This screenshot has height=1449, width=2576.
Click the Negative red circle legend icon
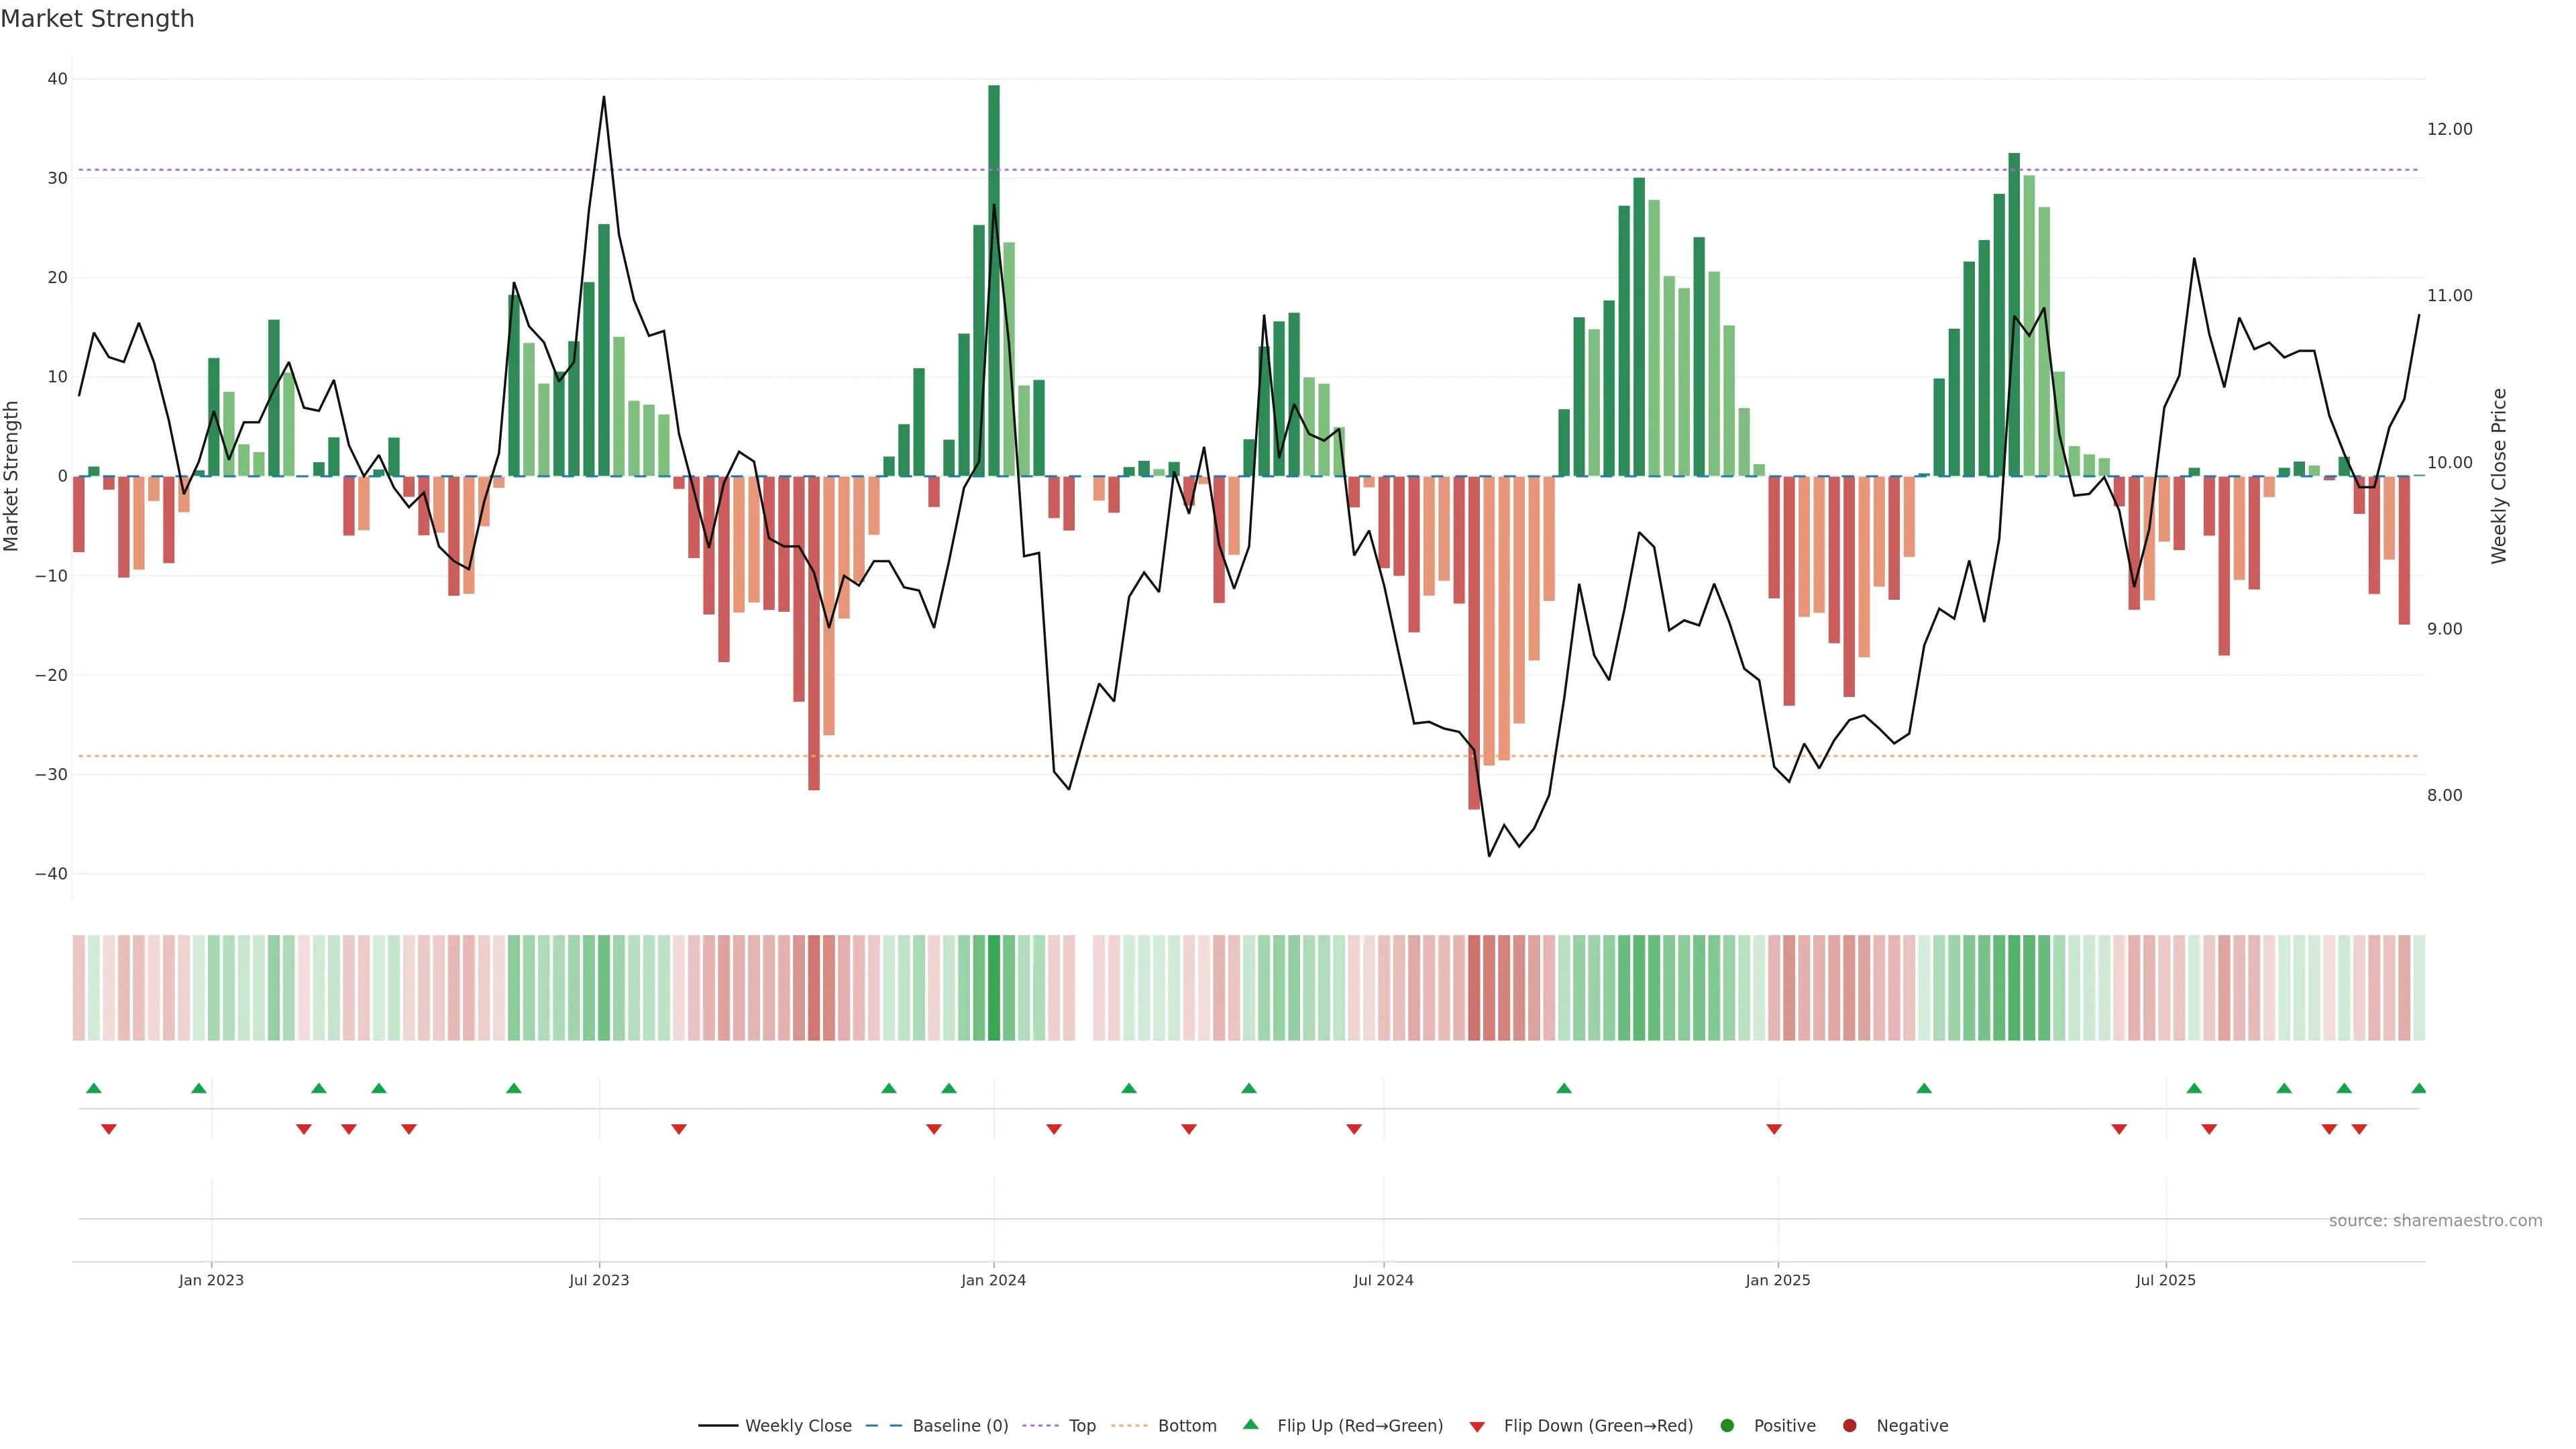(1849, 1426)
